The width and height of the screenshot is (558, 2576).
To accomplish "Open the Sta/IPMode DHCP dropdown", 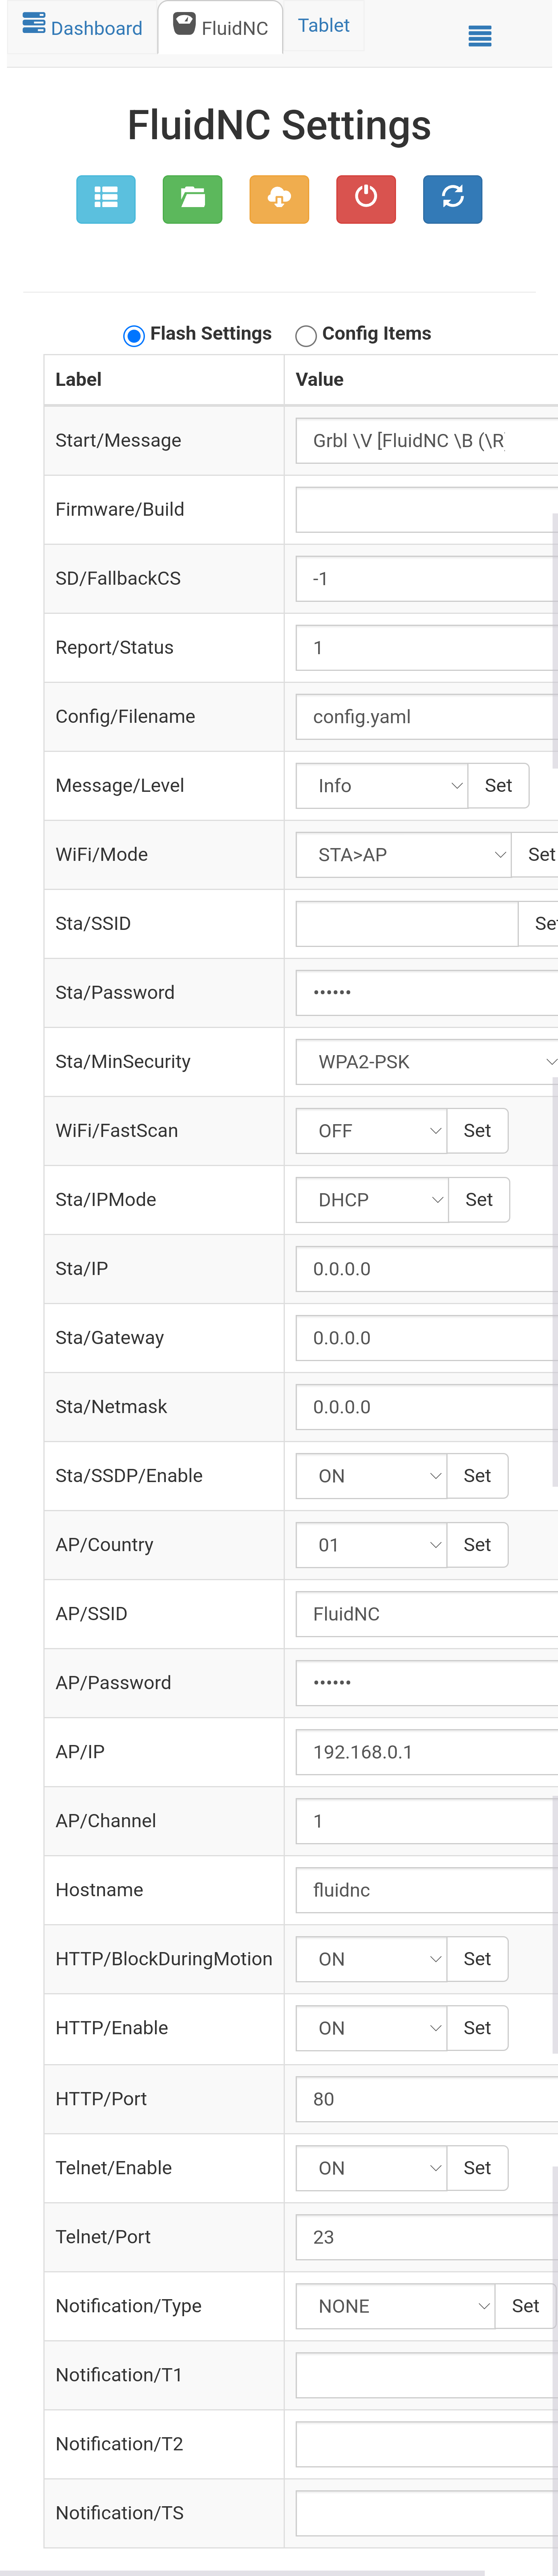I will coord(371,1200).
